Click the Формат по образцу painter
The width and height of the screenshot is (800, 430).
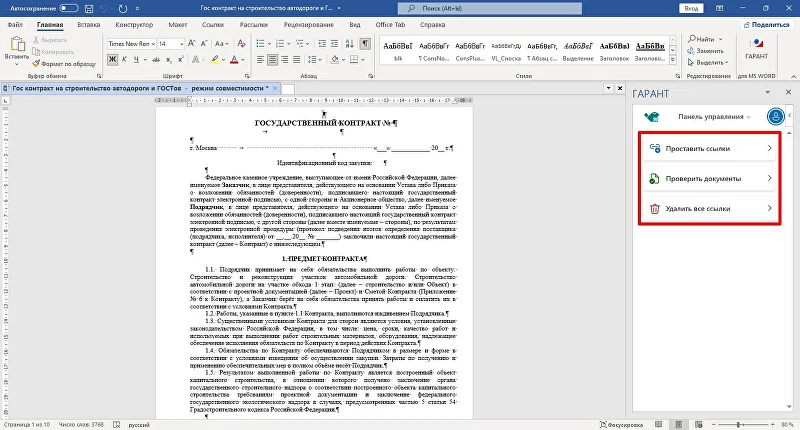[66, 63]
